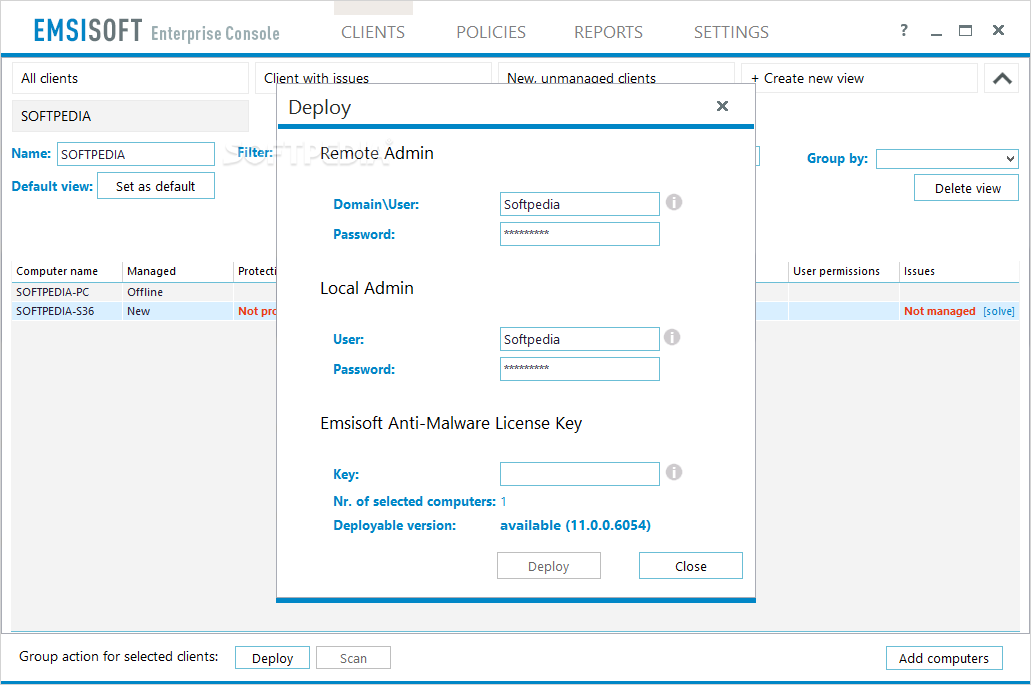
Task: Select SOFTPEDIA-PC row
Action: pyautogui.click(x=145, y=292)
